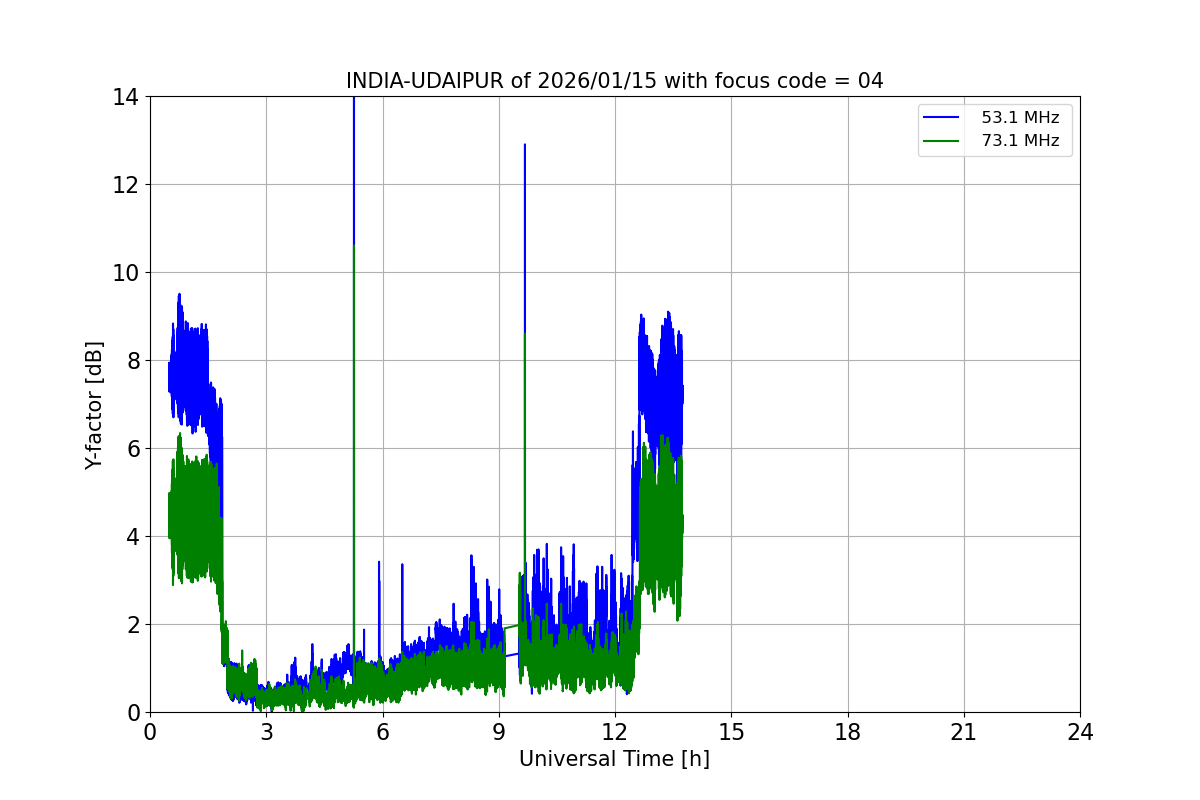Click the plot title INDIA-UDAIPUR of 2026/01/15
Screen dimensions: 1200x800
coord(614,81)
